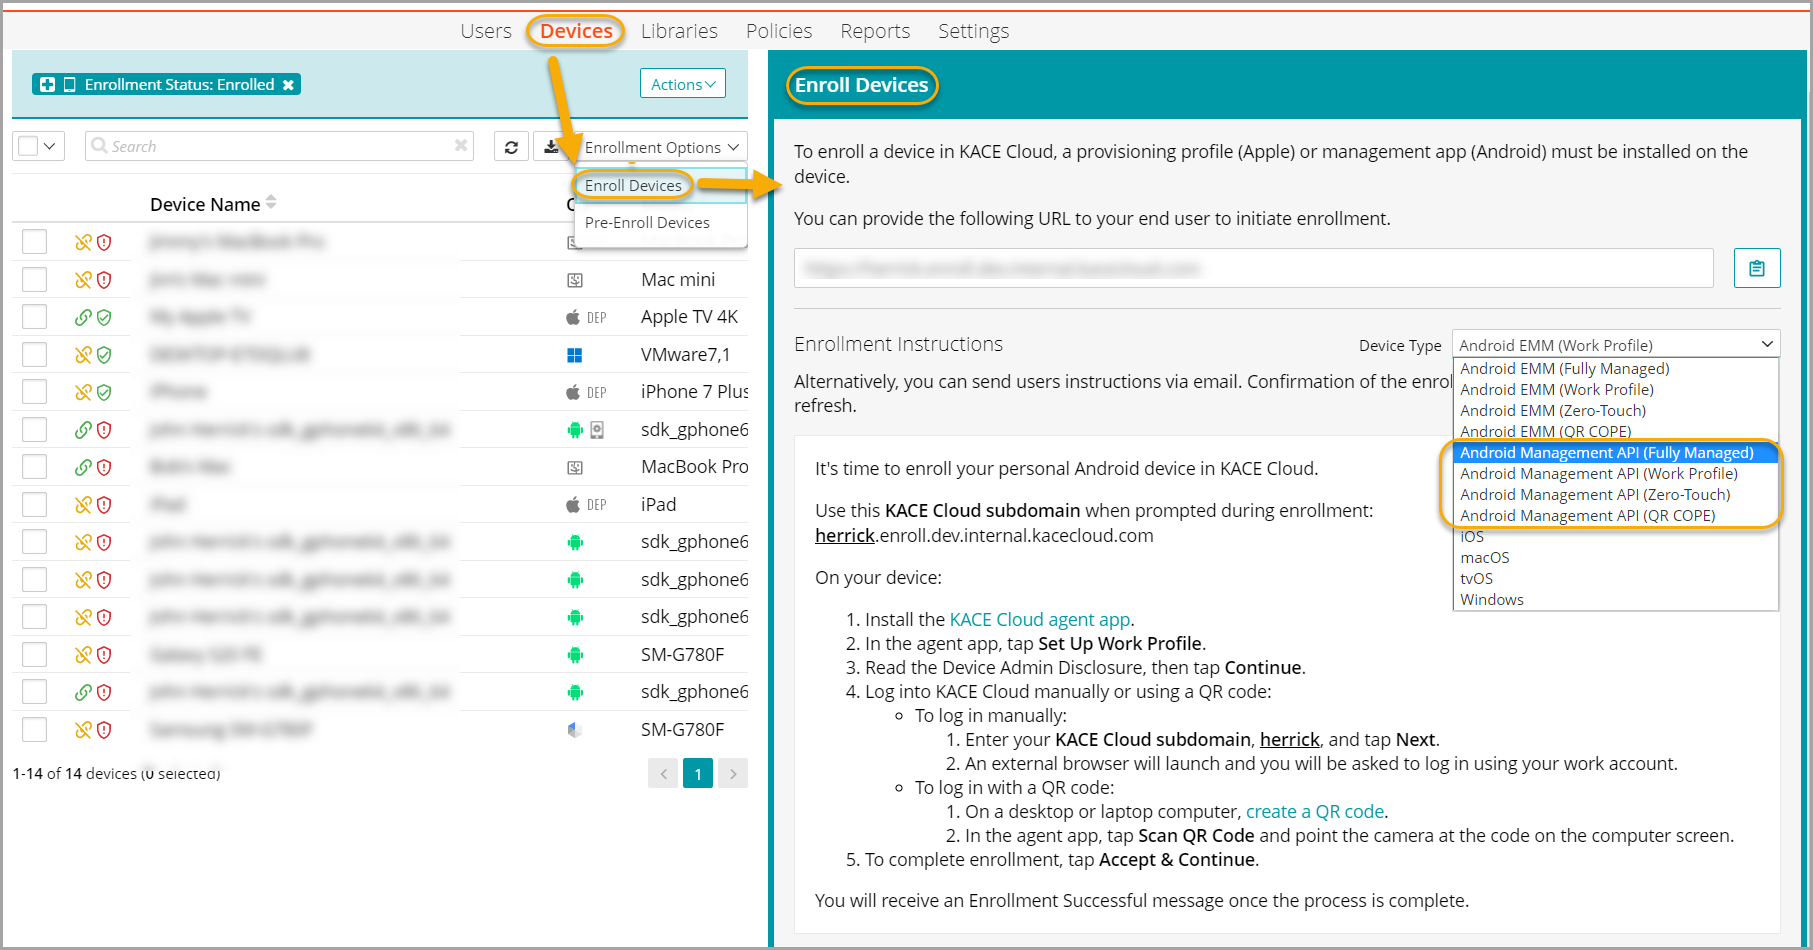Open the KACE Cloud agent app link

point(1039,620)
